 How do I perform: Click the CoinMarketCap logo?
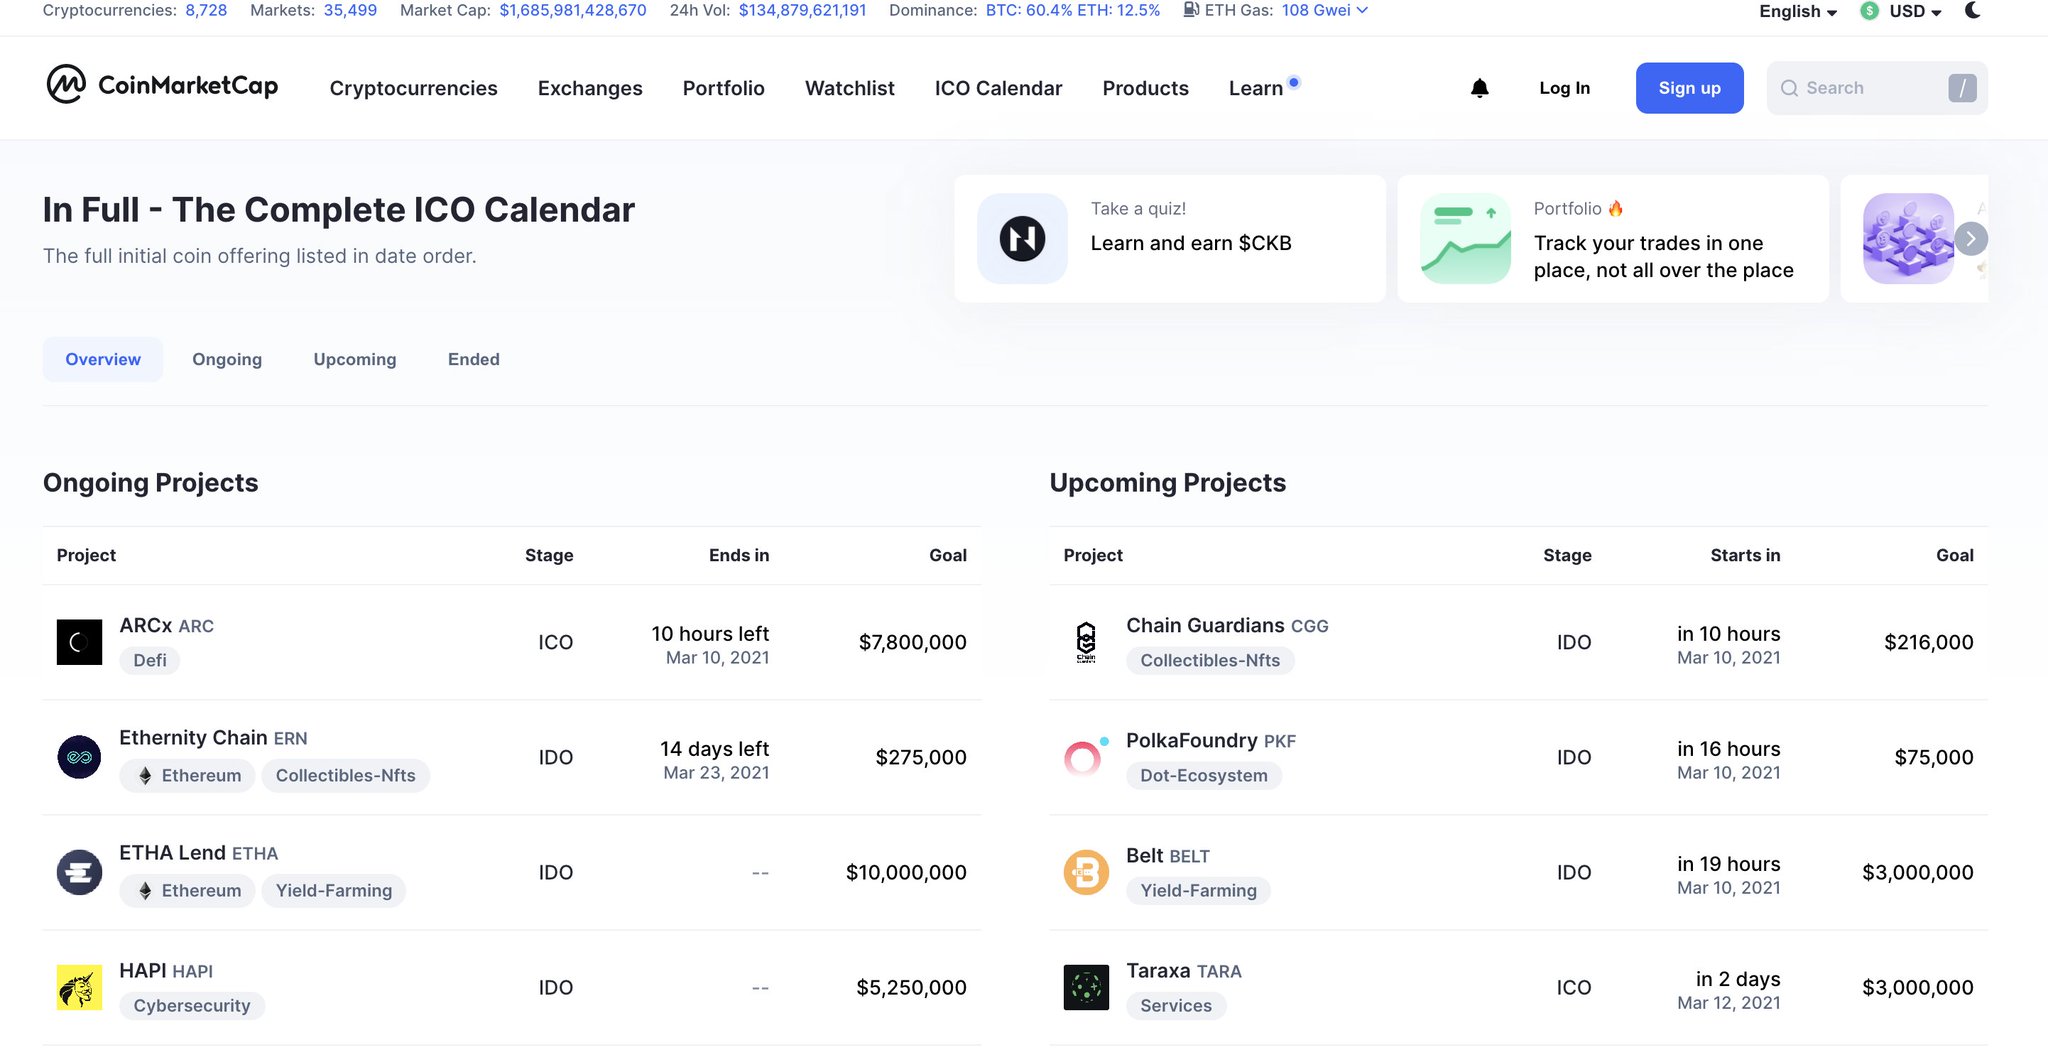click(162, 86)
